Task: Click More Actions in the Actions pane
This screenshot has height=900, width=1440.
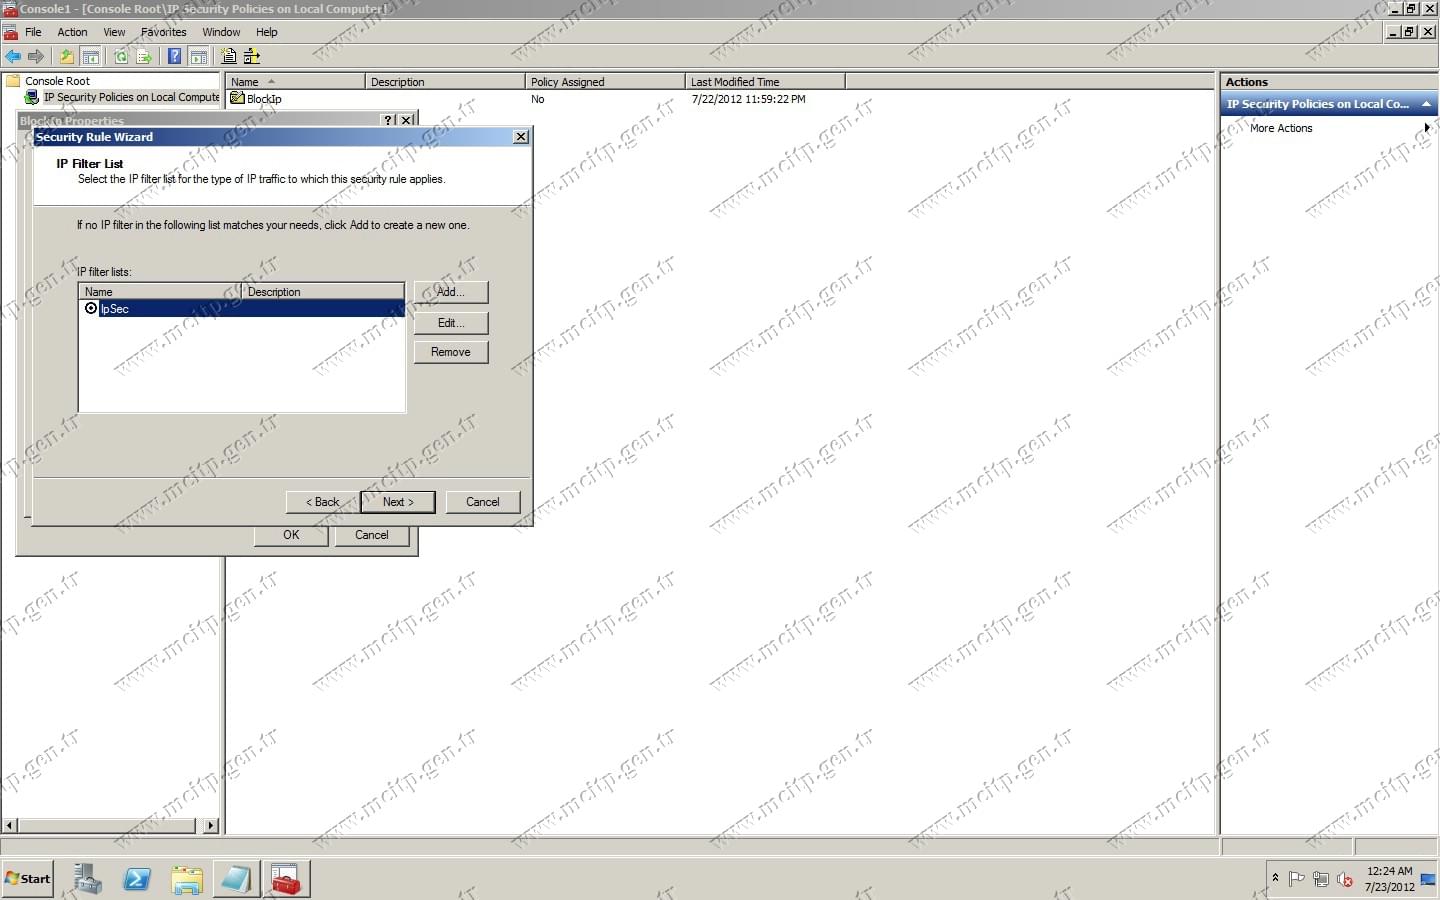Action: 1281,128
